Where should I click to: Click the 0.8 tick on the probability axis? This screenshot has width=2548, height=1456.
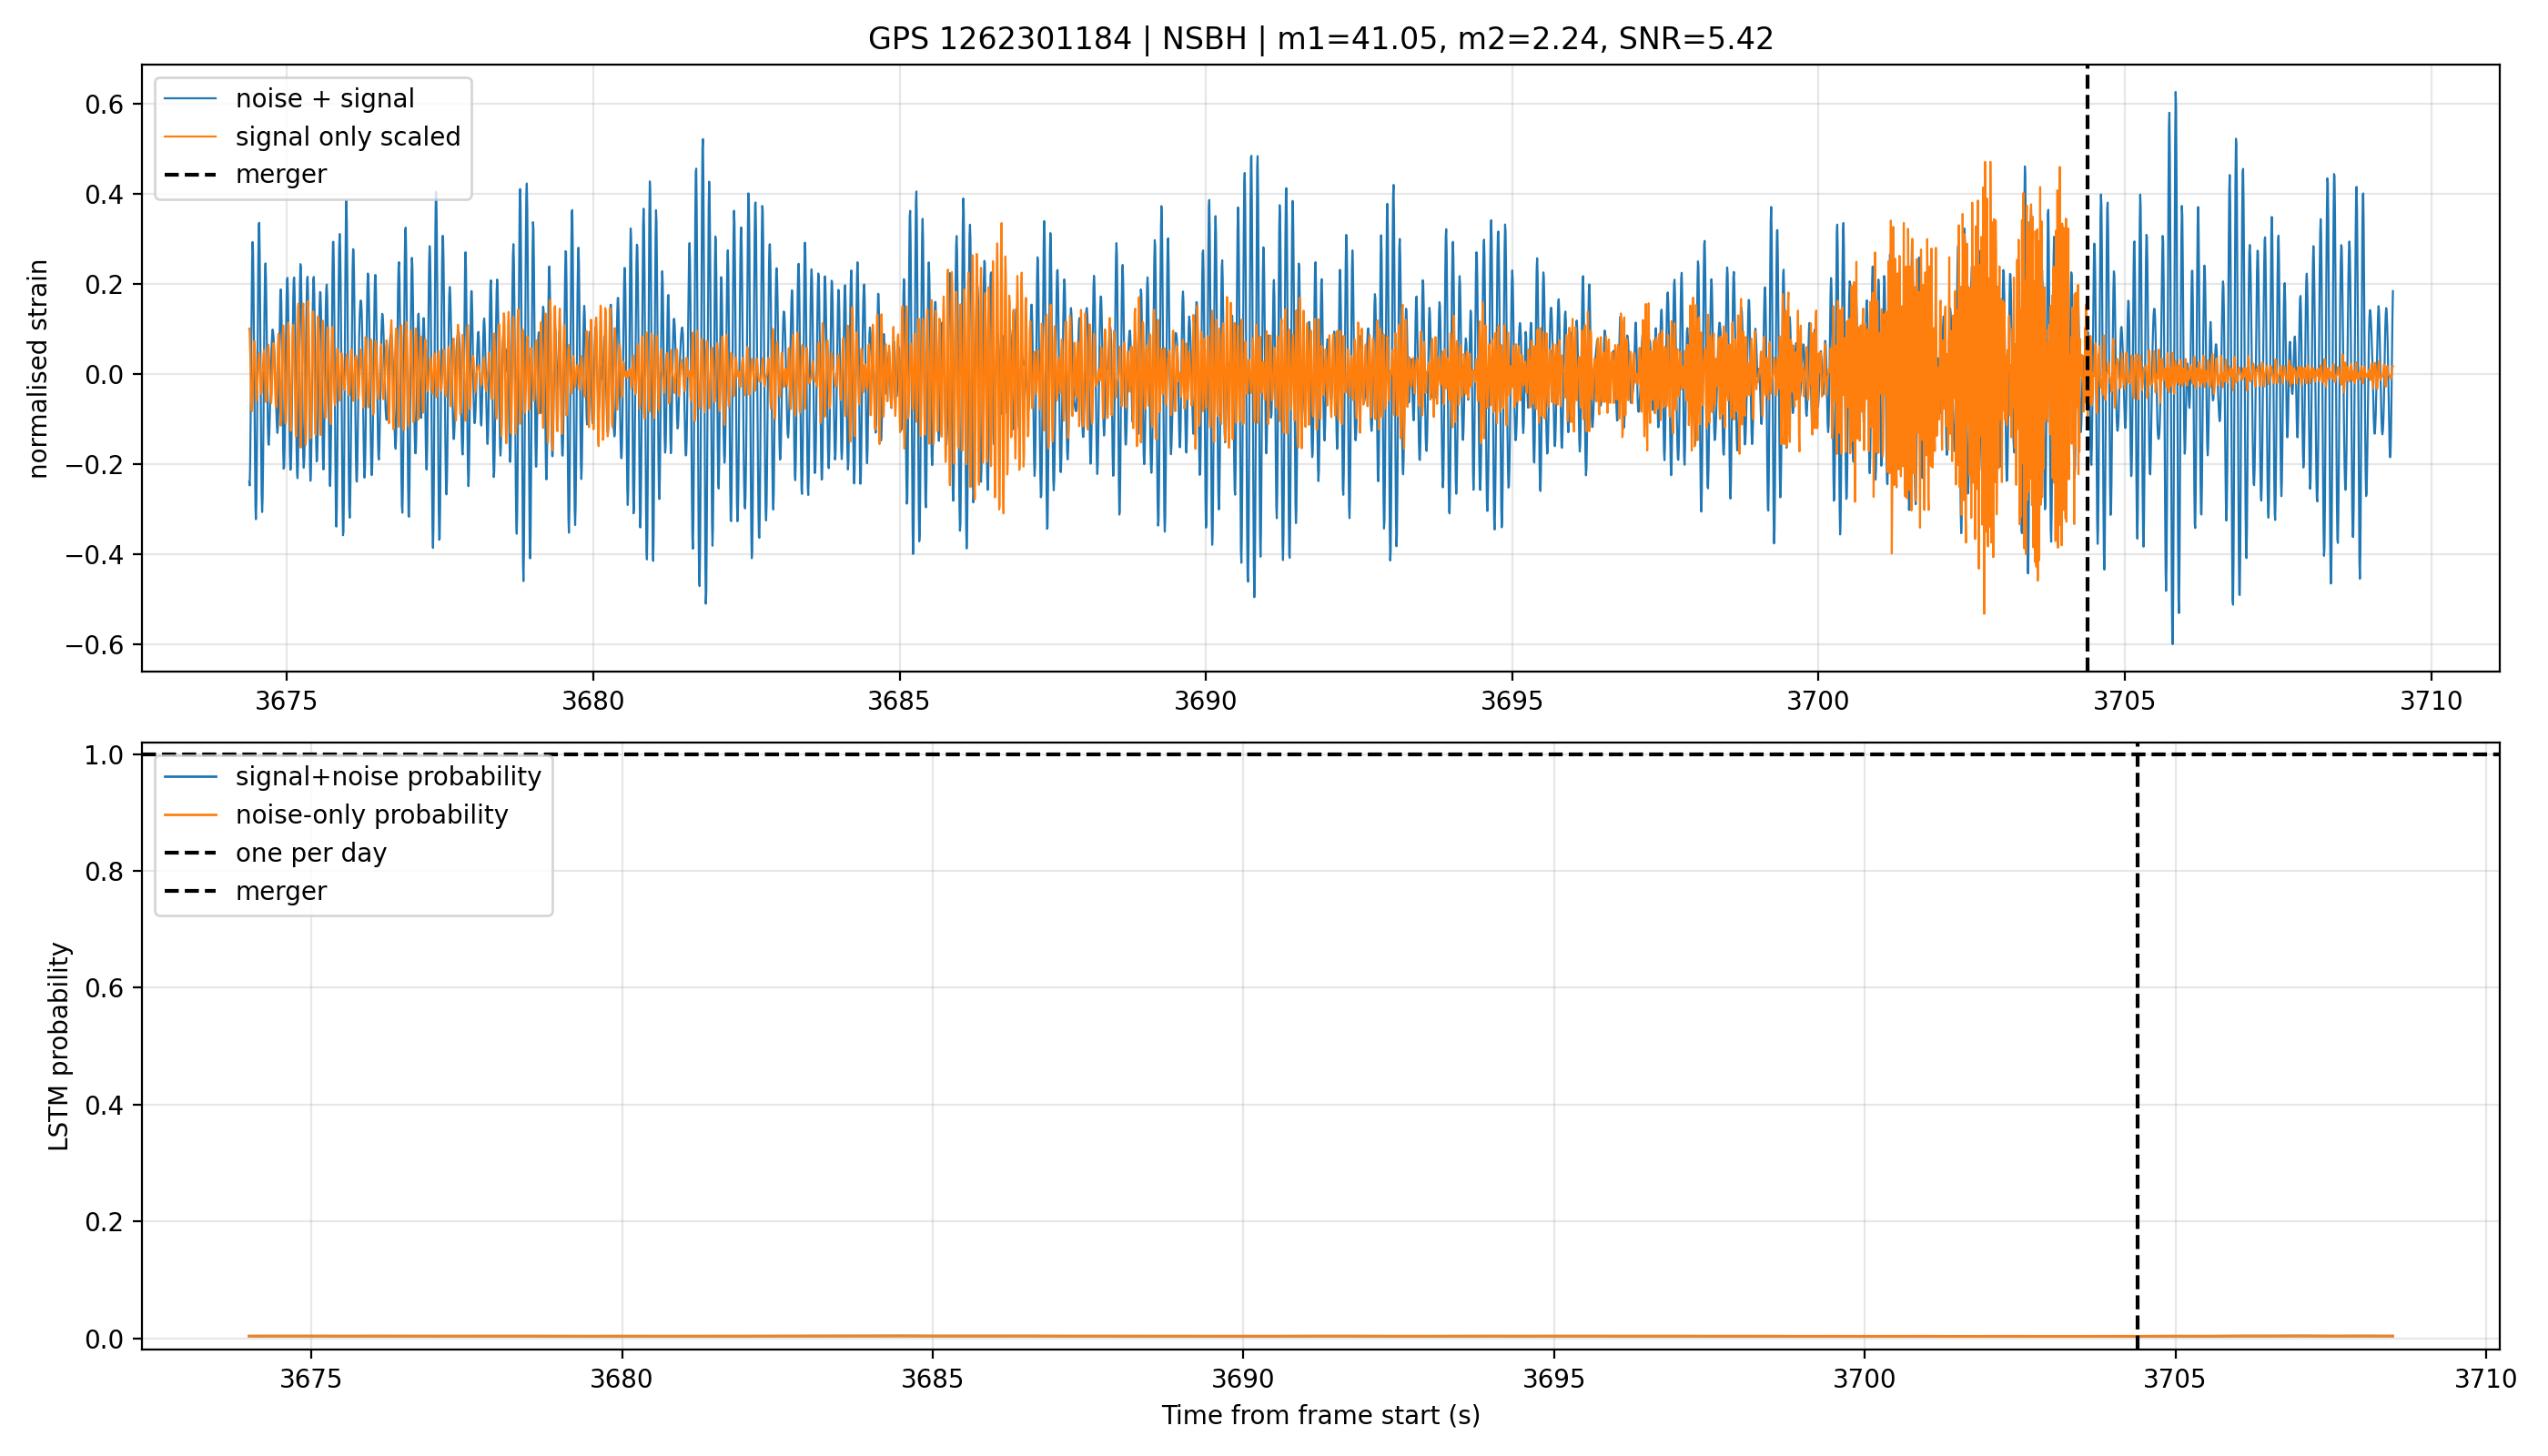coord(104,872)
